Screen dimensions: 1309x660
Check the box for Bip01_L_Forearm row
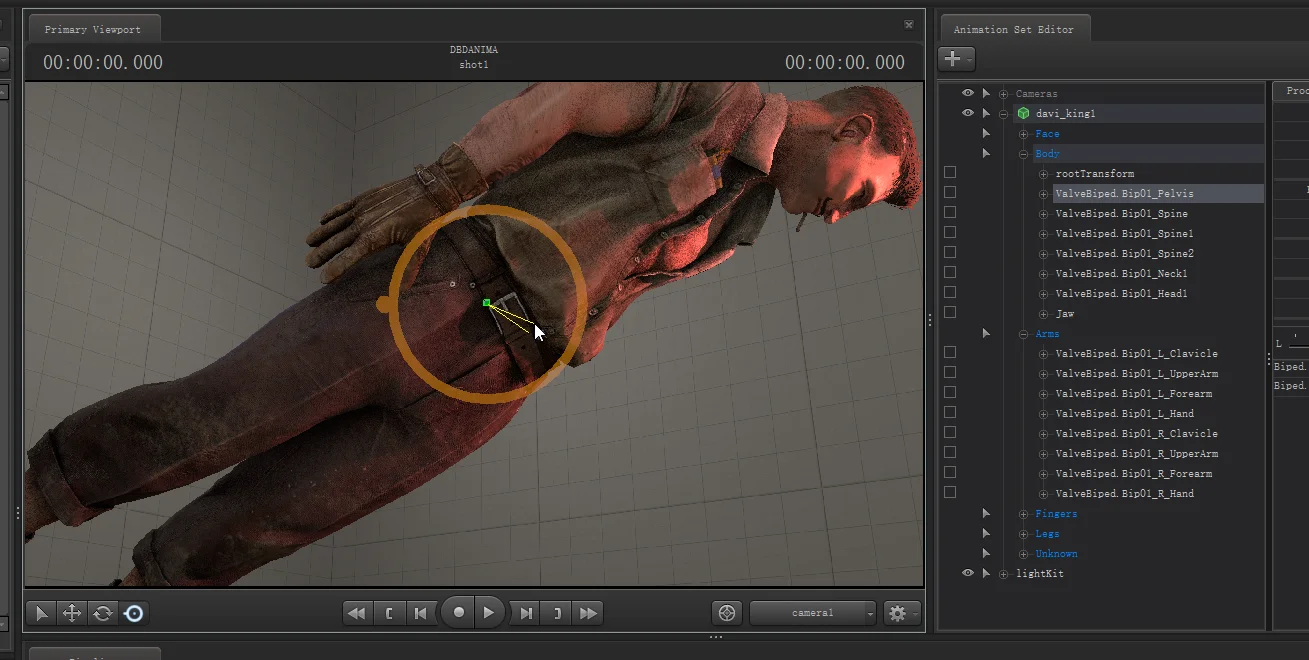[x=950, y=393]
